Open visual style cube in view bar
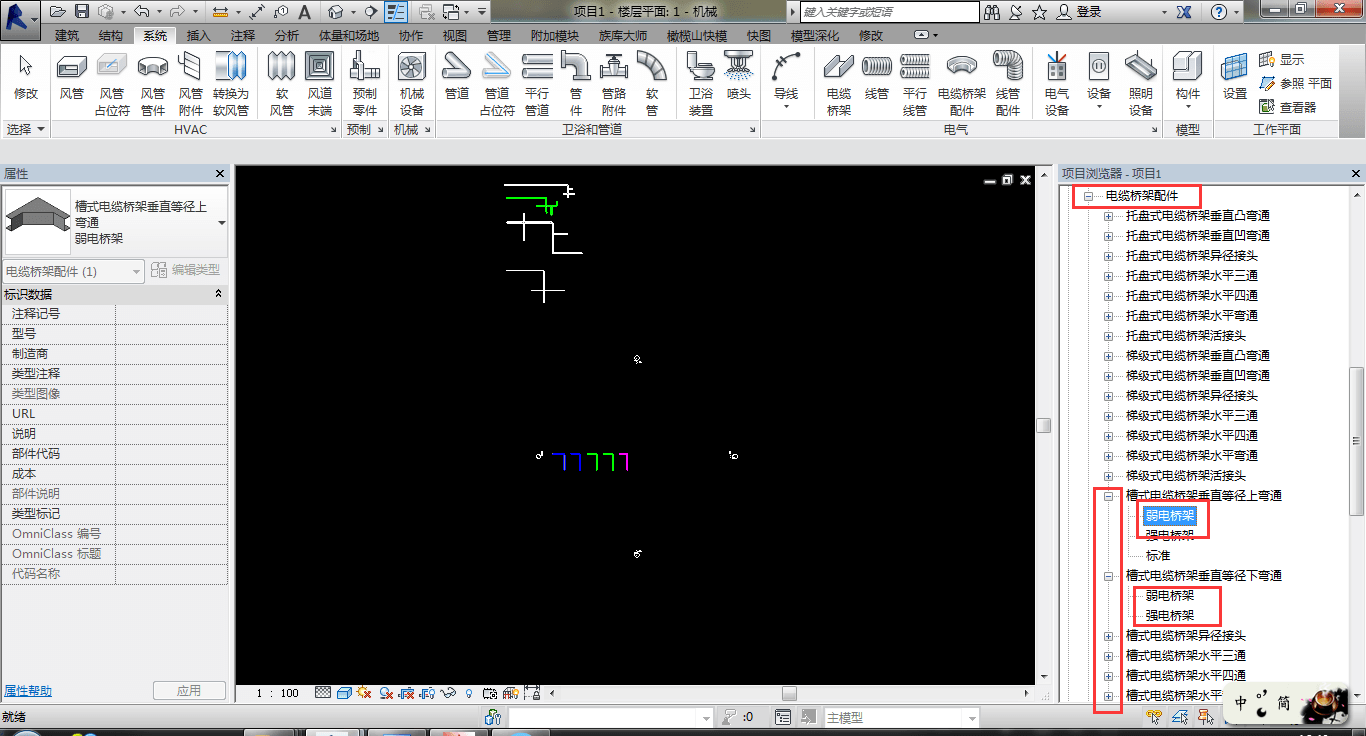The width and height of the screenshot is (1366, 736). pyautogui.click(x=344, y=693)
